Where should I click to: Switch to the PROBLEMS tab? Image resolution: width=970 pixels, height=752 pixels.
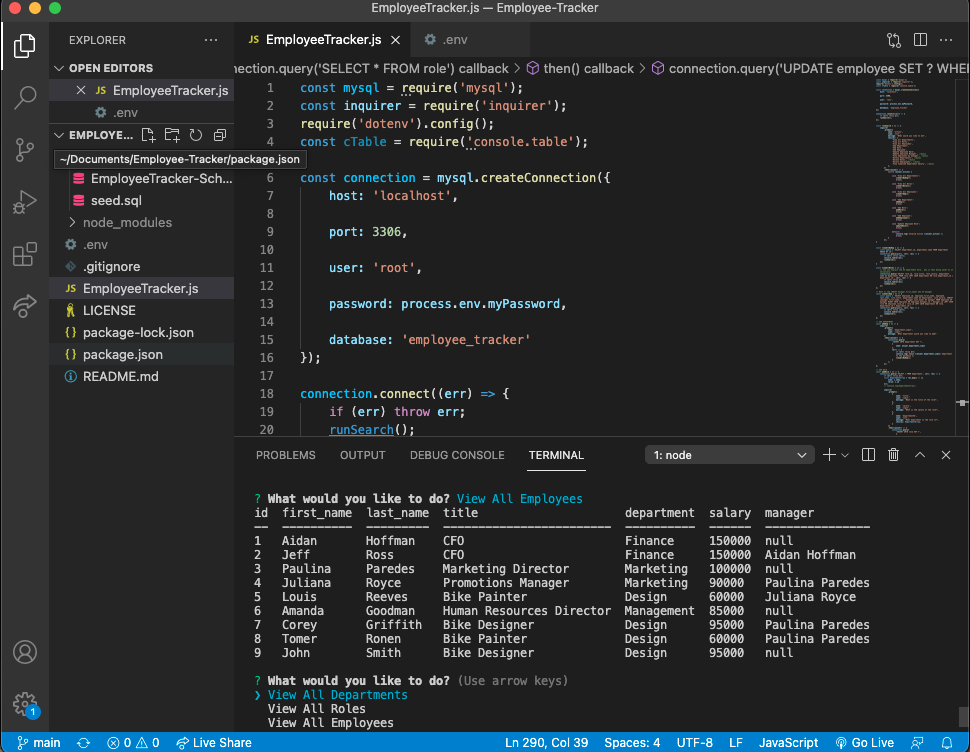(x=285, y=454)
